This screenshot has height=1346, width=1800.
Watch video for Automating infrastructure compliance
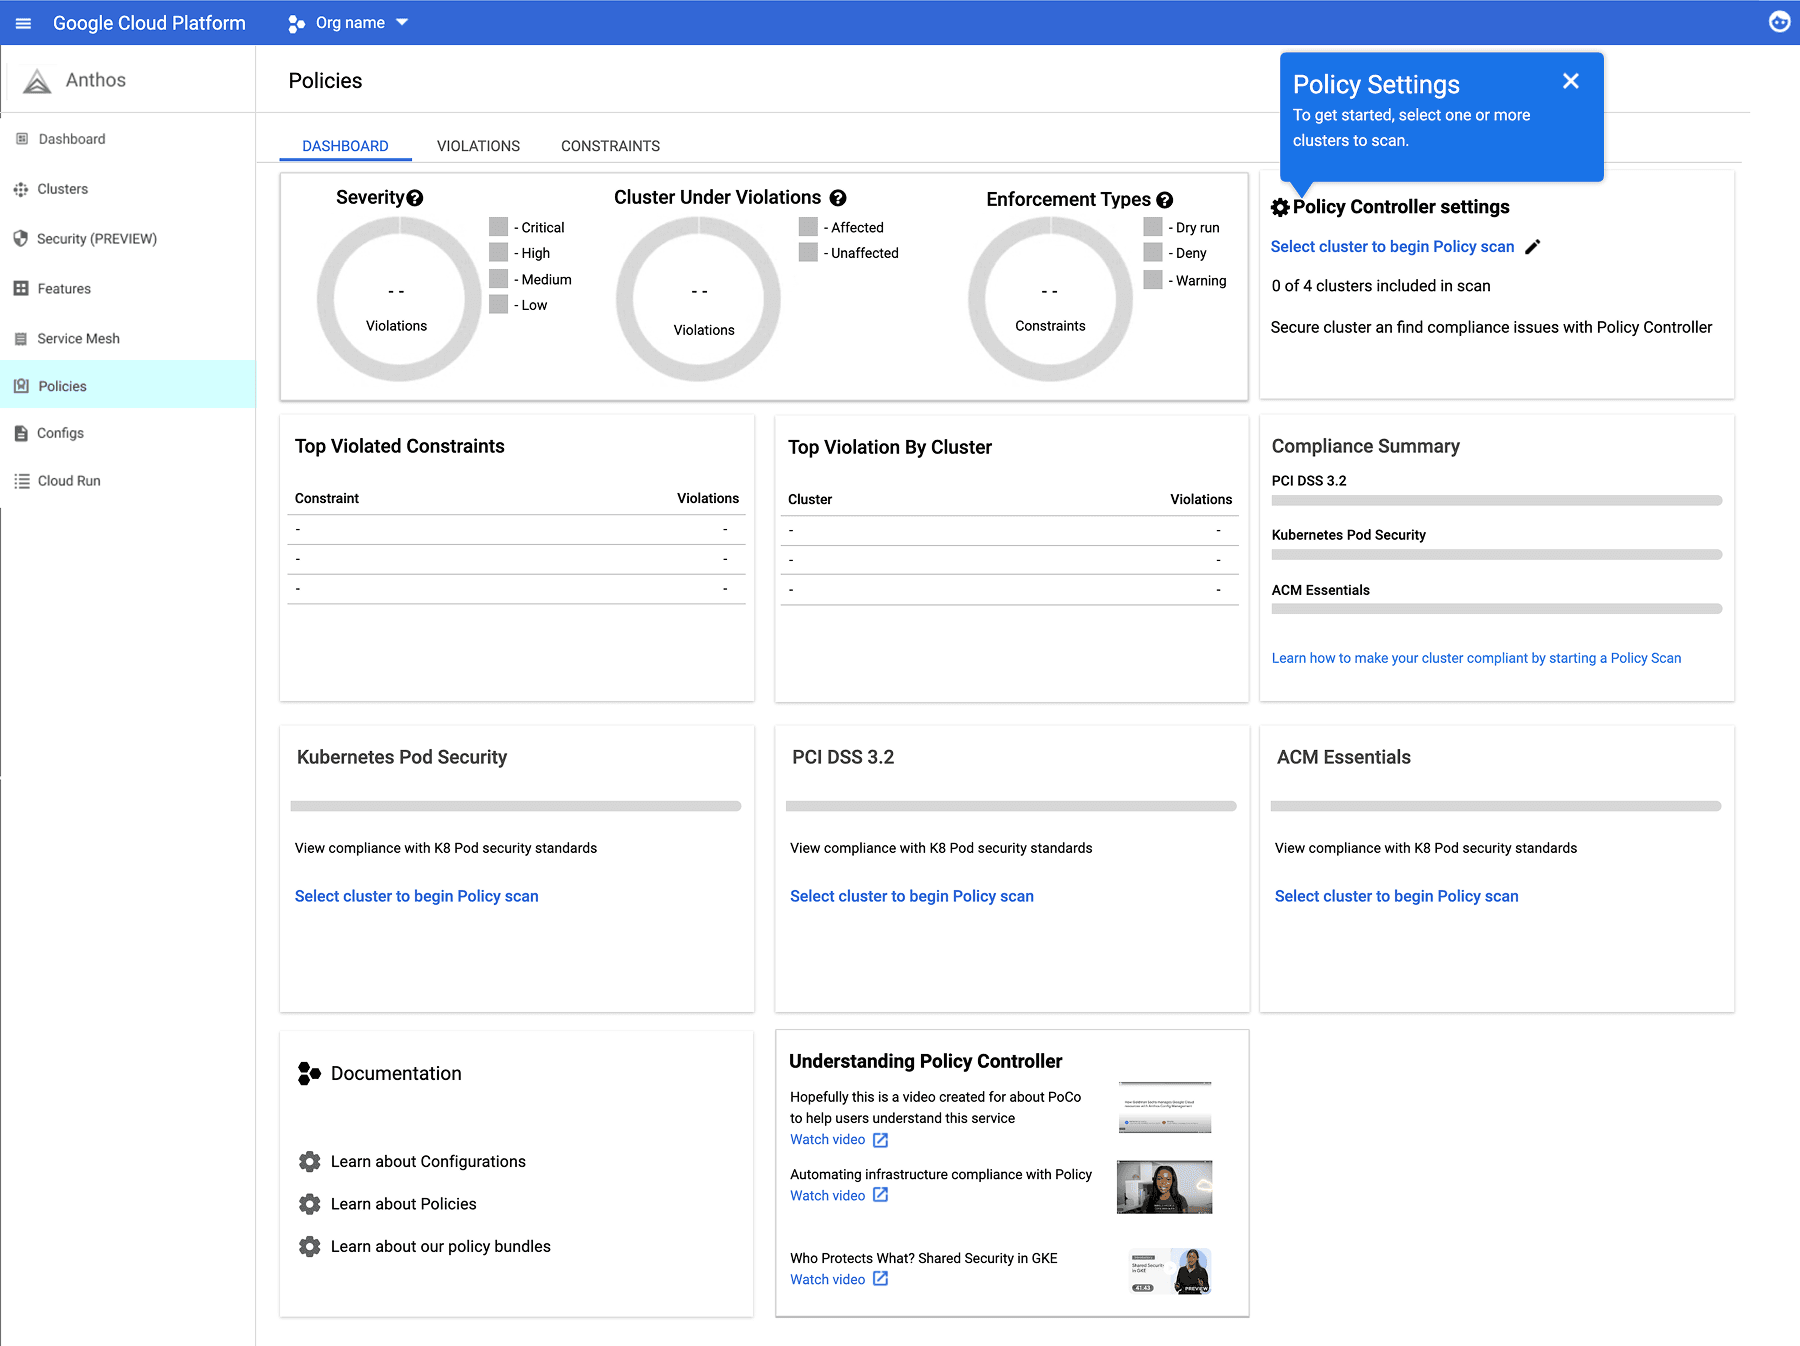(827, 1195)
